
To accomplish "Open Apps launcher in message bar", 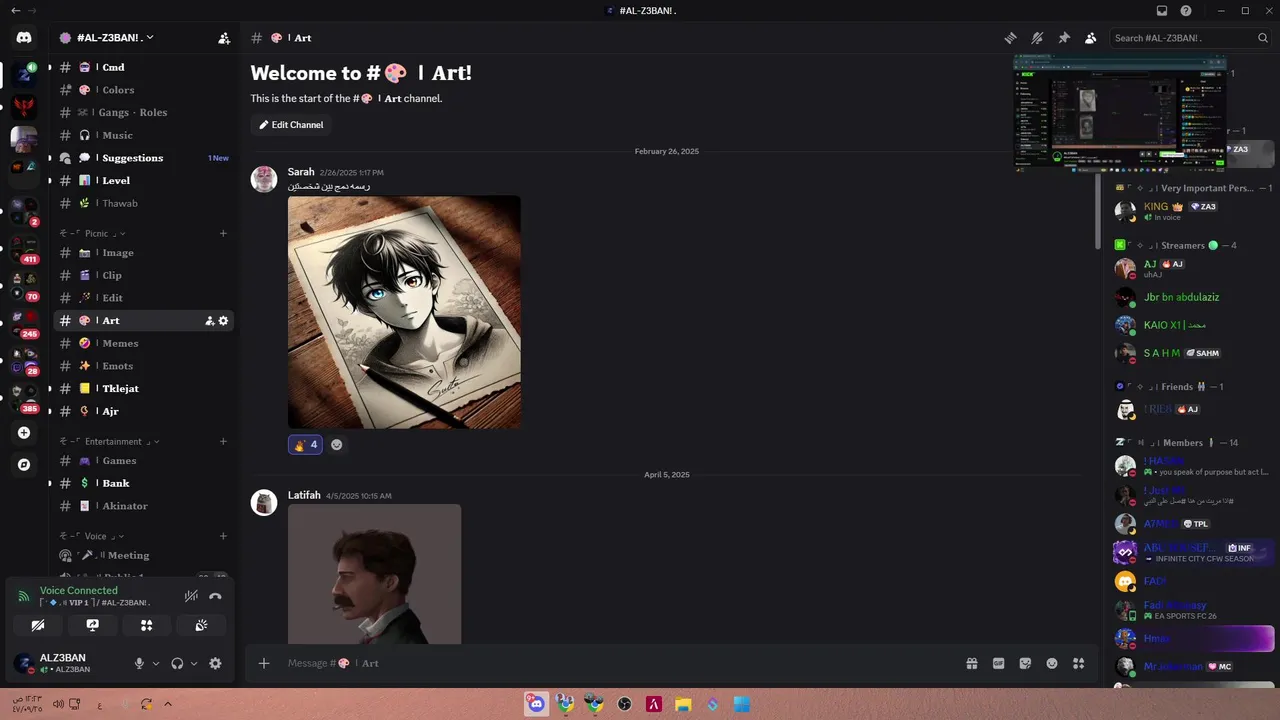I will click(x=1078, y=663).
